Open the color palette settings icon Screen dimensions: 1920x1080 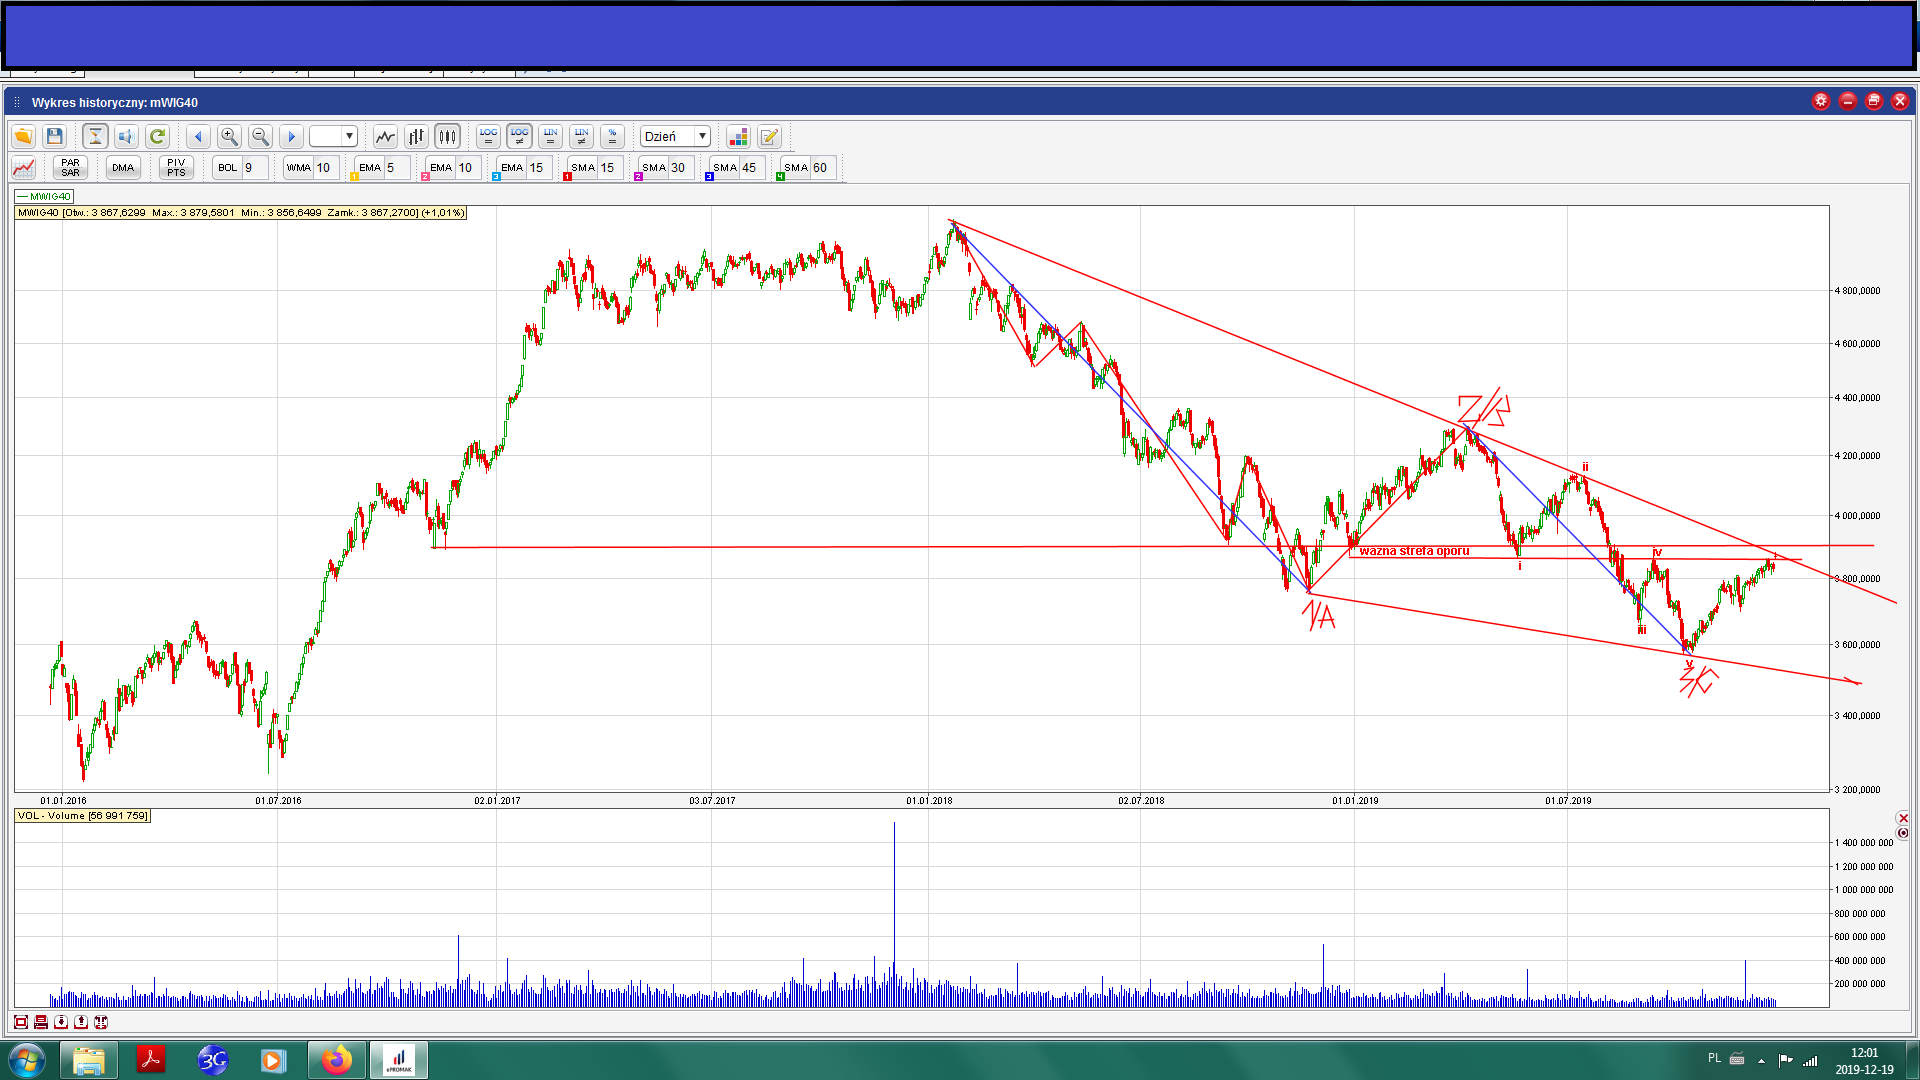738,136
